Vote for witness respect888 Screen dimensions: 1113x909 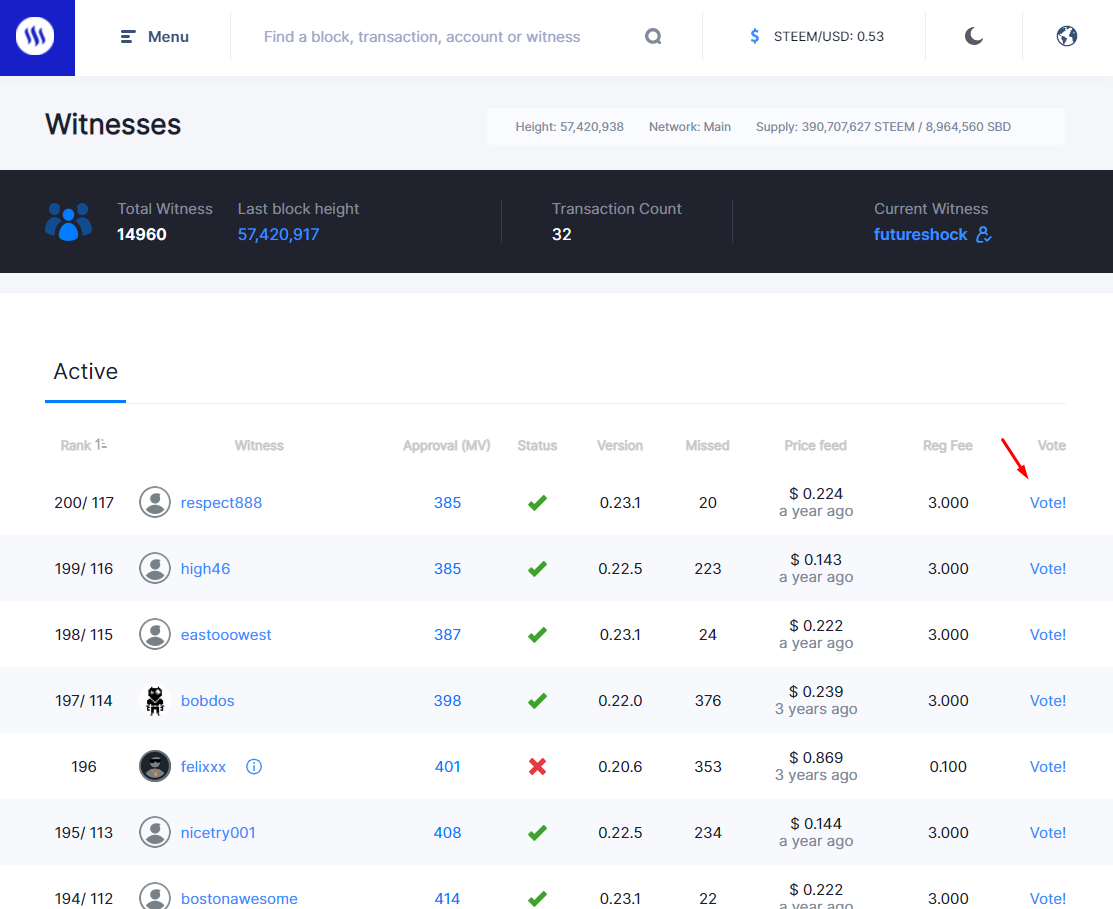pyautogui.click(x=1048, y=502)
